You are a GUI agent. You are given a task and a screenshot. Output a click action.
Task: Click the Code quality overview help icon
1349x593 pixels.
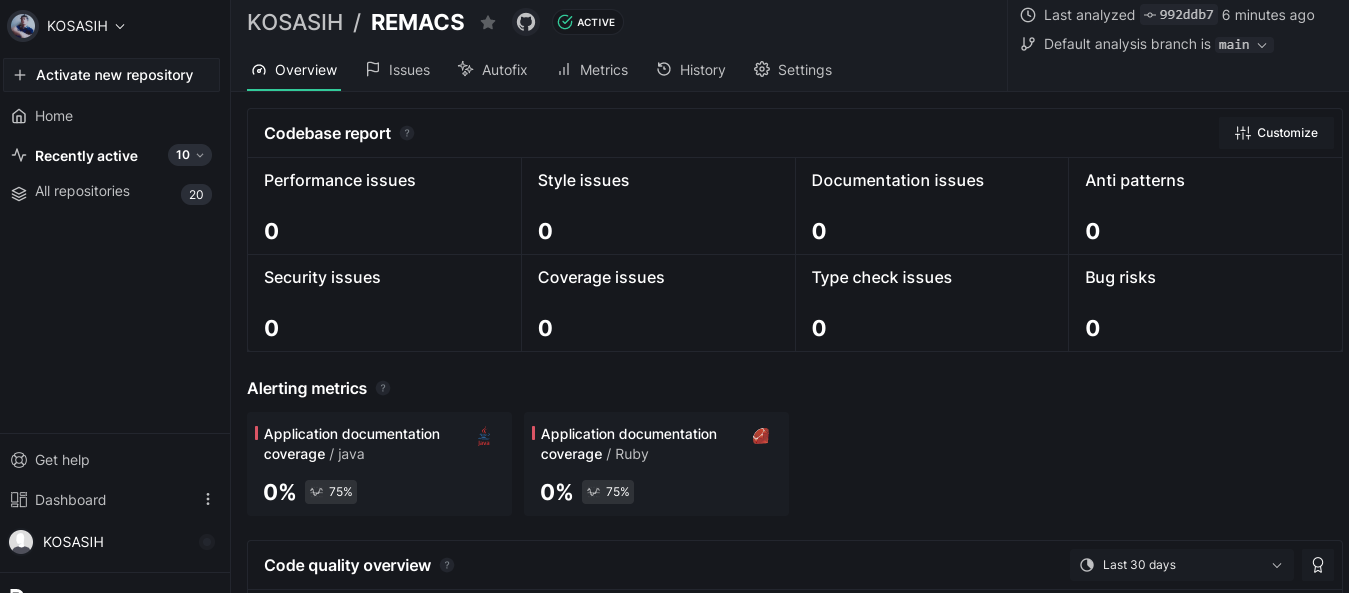coord(447,565)
